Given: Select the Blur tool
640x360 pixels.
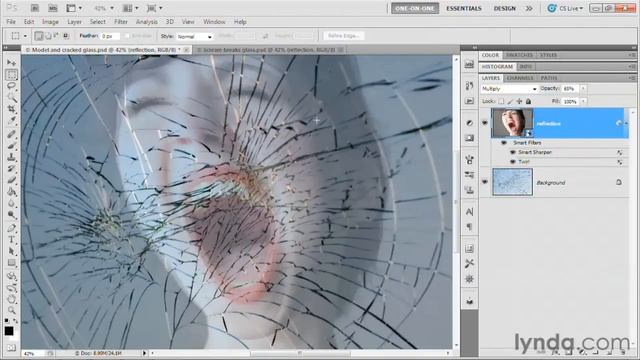Looking at the screenshot, I should coord(11,203).
